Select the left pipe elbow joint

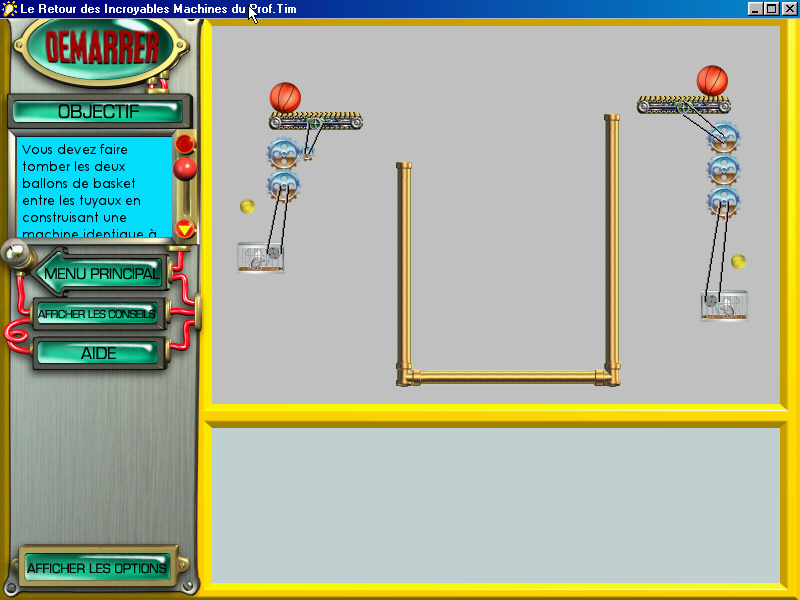pos(407,375)
